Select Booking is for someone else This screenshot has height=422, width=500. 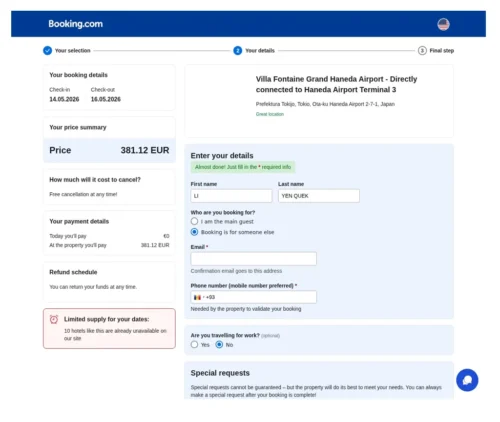(194, 232)
